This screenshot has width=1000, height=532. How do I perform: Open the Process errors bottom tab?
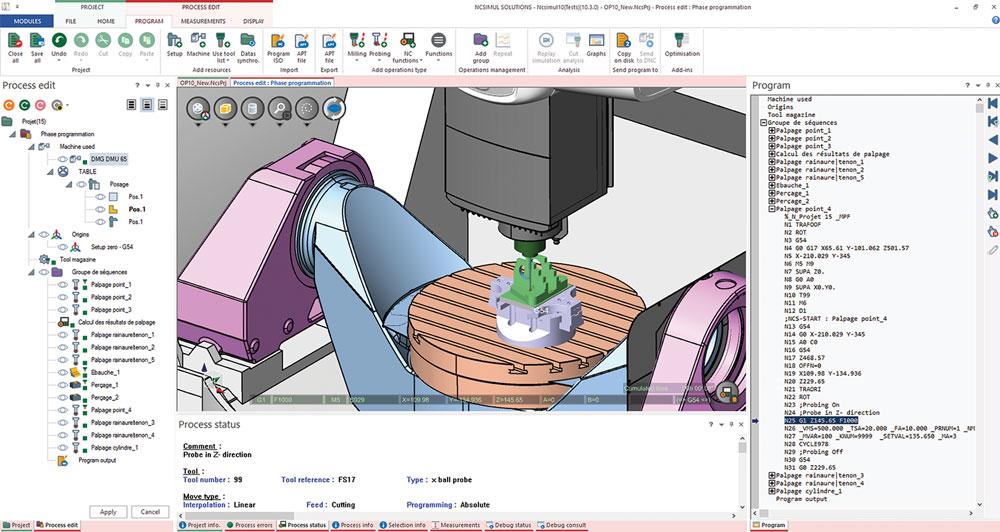[x=249, y=525]
